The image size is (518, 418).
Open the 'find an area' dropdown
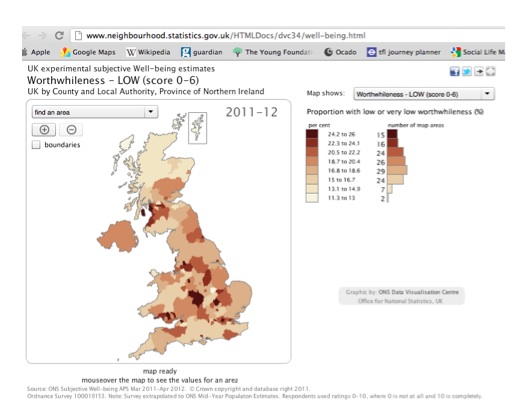(95, 112)
